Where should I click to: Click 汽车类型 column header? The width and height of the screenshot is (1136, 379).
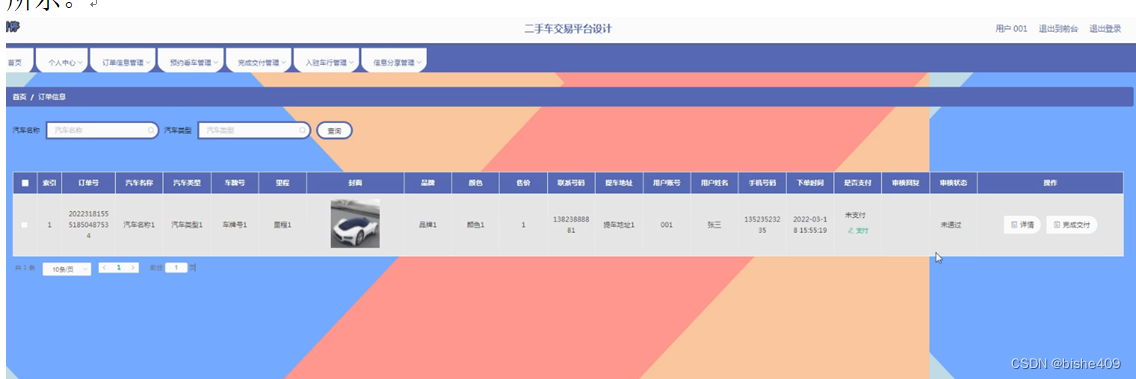pos(187,183)
